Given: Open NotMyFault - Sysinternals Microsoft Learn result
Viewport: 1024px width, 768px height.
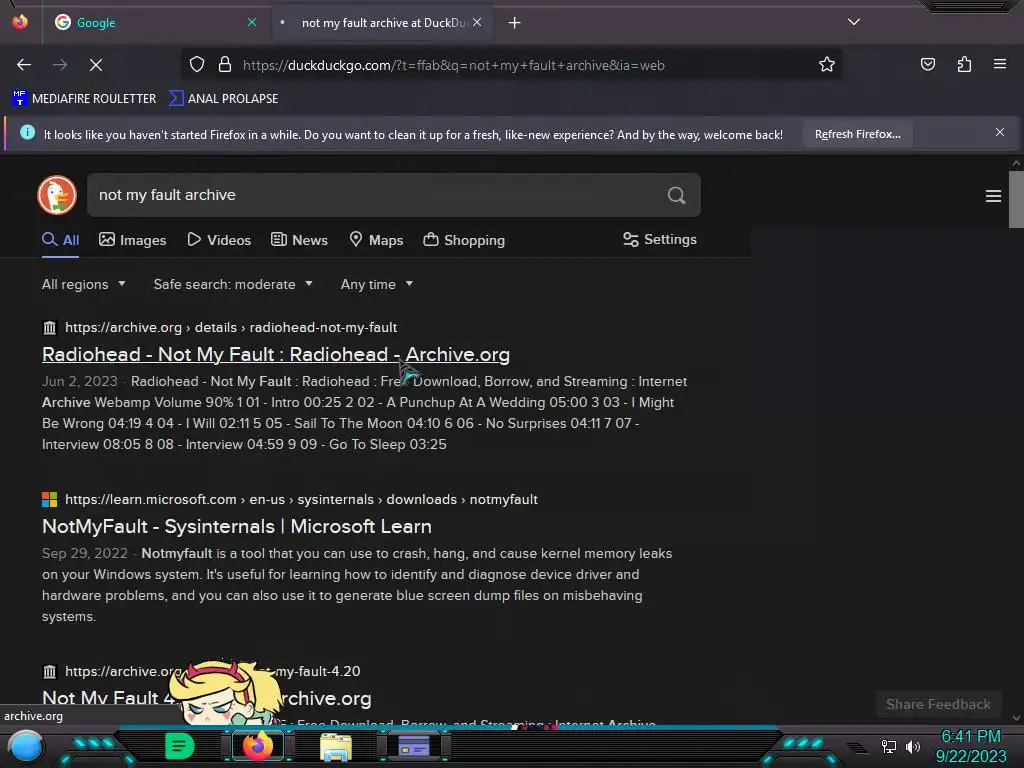Looking at the screenshot, I should [236, 526].
